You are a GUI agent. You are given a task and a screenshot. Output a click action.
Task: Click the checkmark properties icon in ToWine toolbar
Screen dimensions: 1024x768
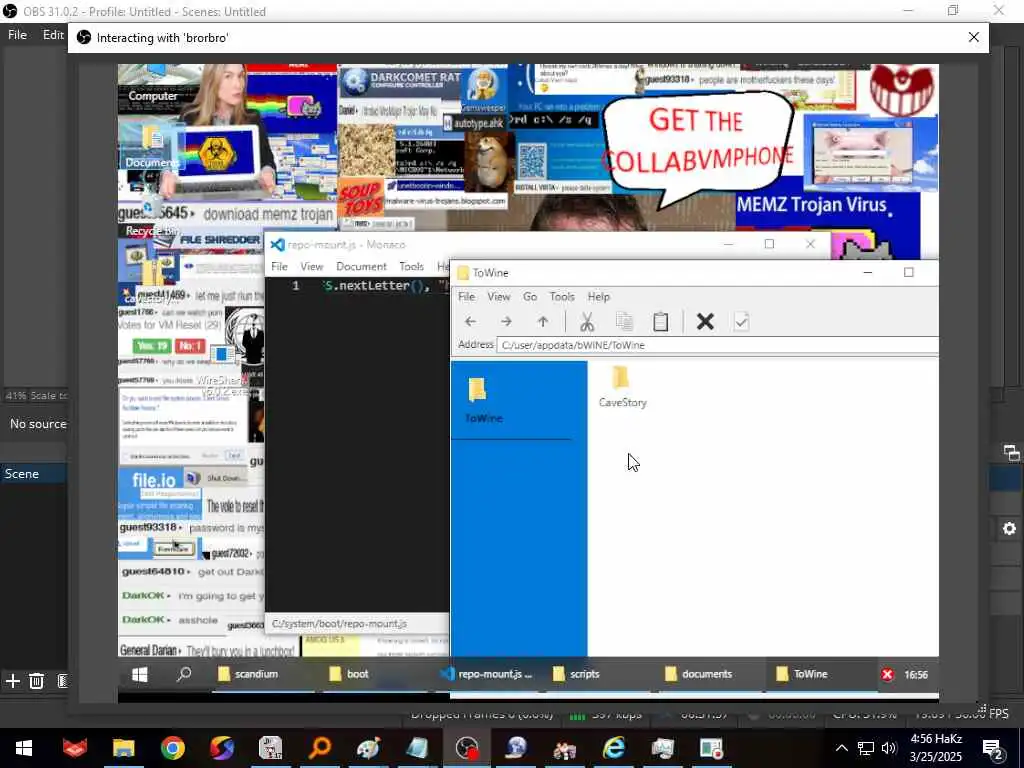pyautogui.click(x=741, y=321)
